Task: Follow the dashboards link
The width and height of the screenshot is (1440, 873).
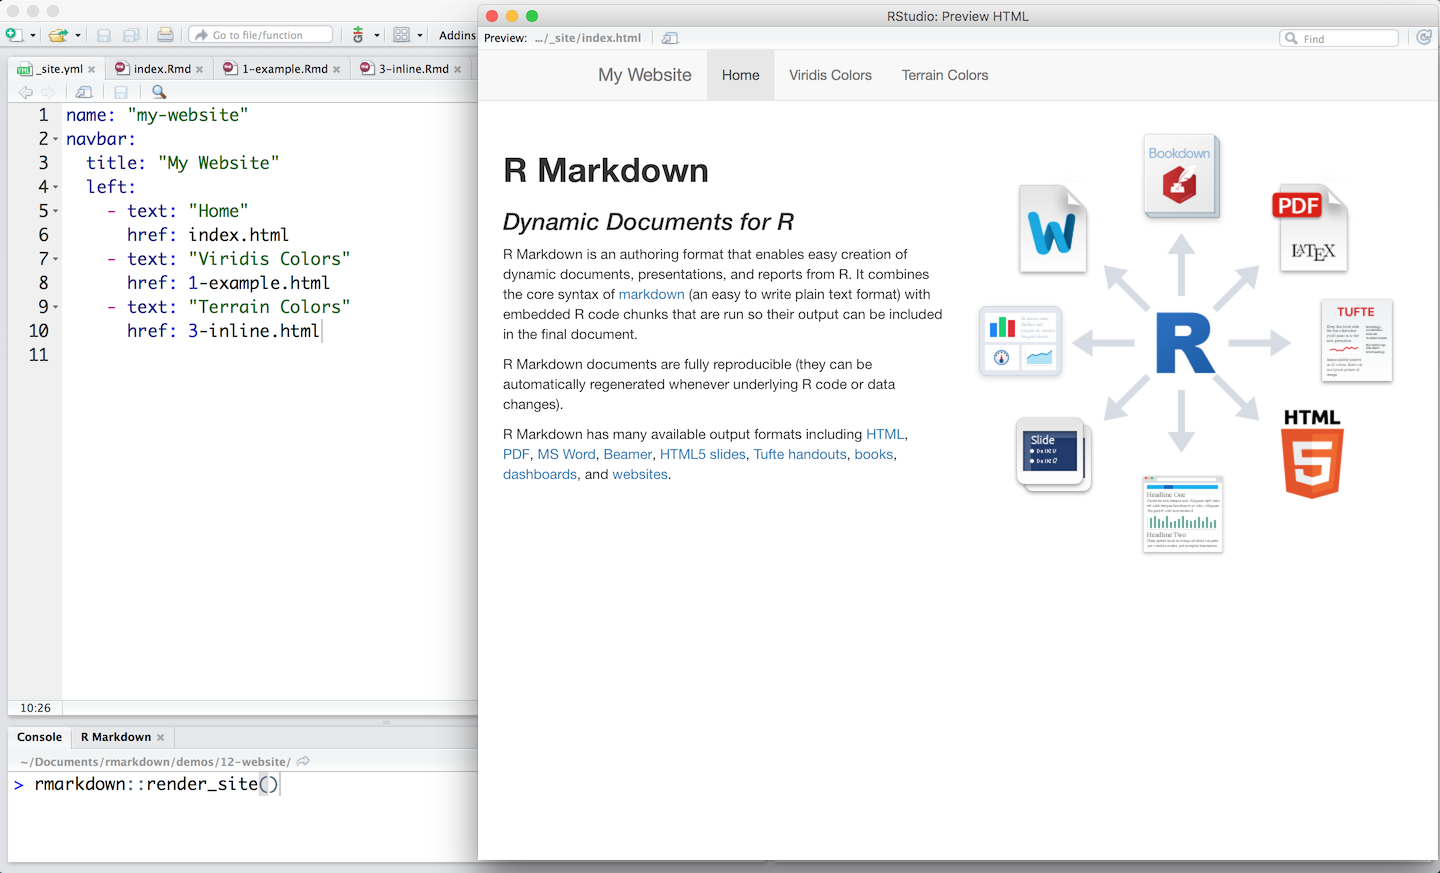Action: tap(540, 474)
